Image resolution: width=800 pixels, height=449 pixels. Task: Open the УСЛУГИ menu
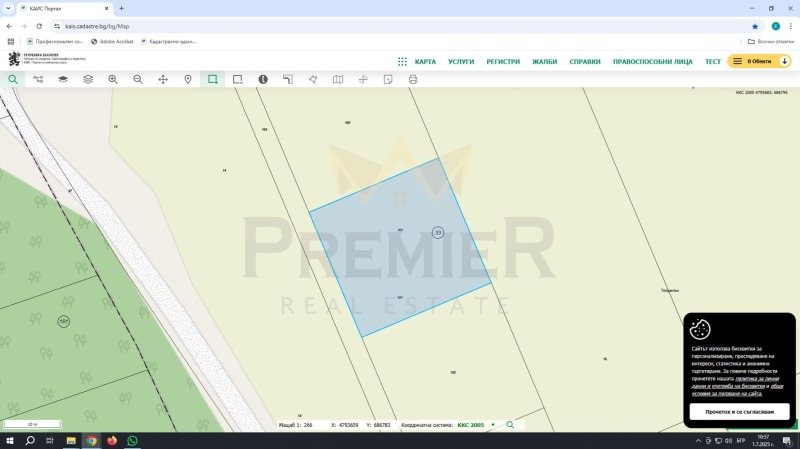click(x=461, y=62)
